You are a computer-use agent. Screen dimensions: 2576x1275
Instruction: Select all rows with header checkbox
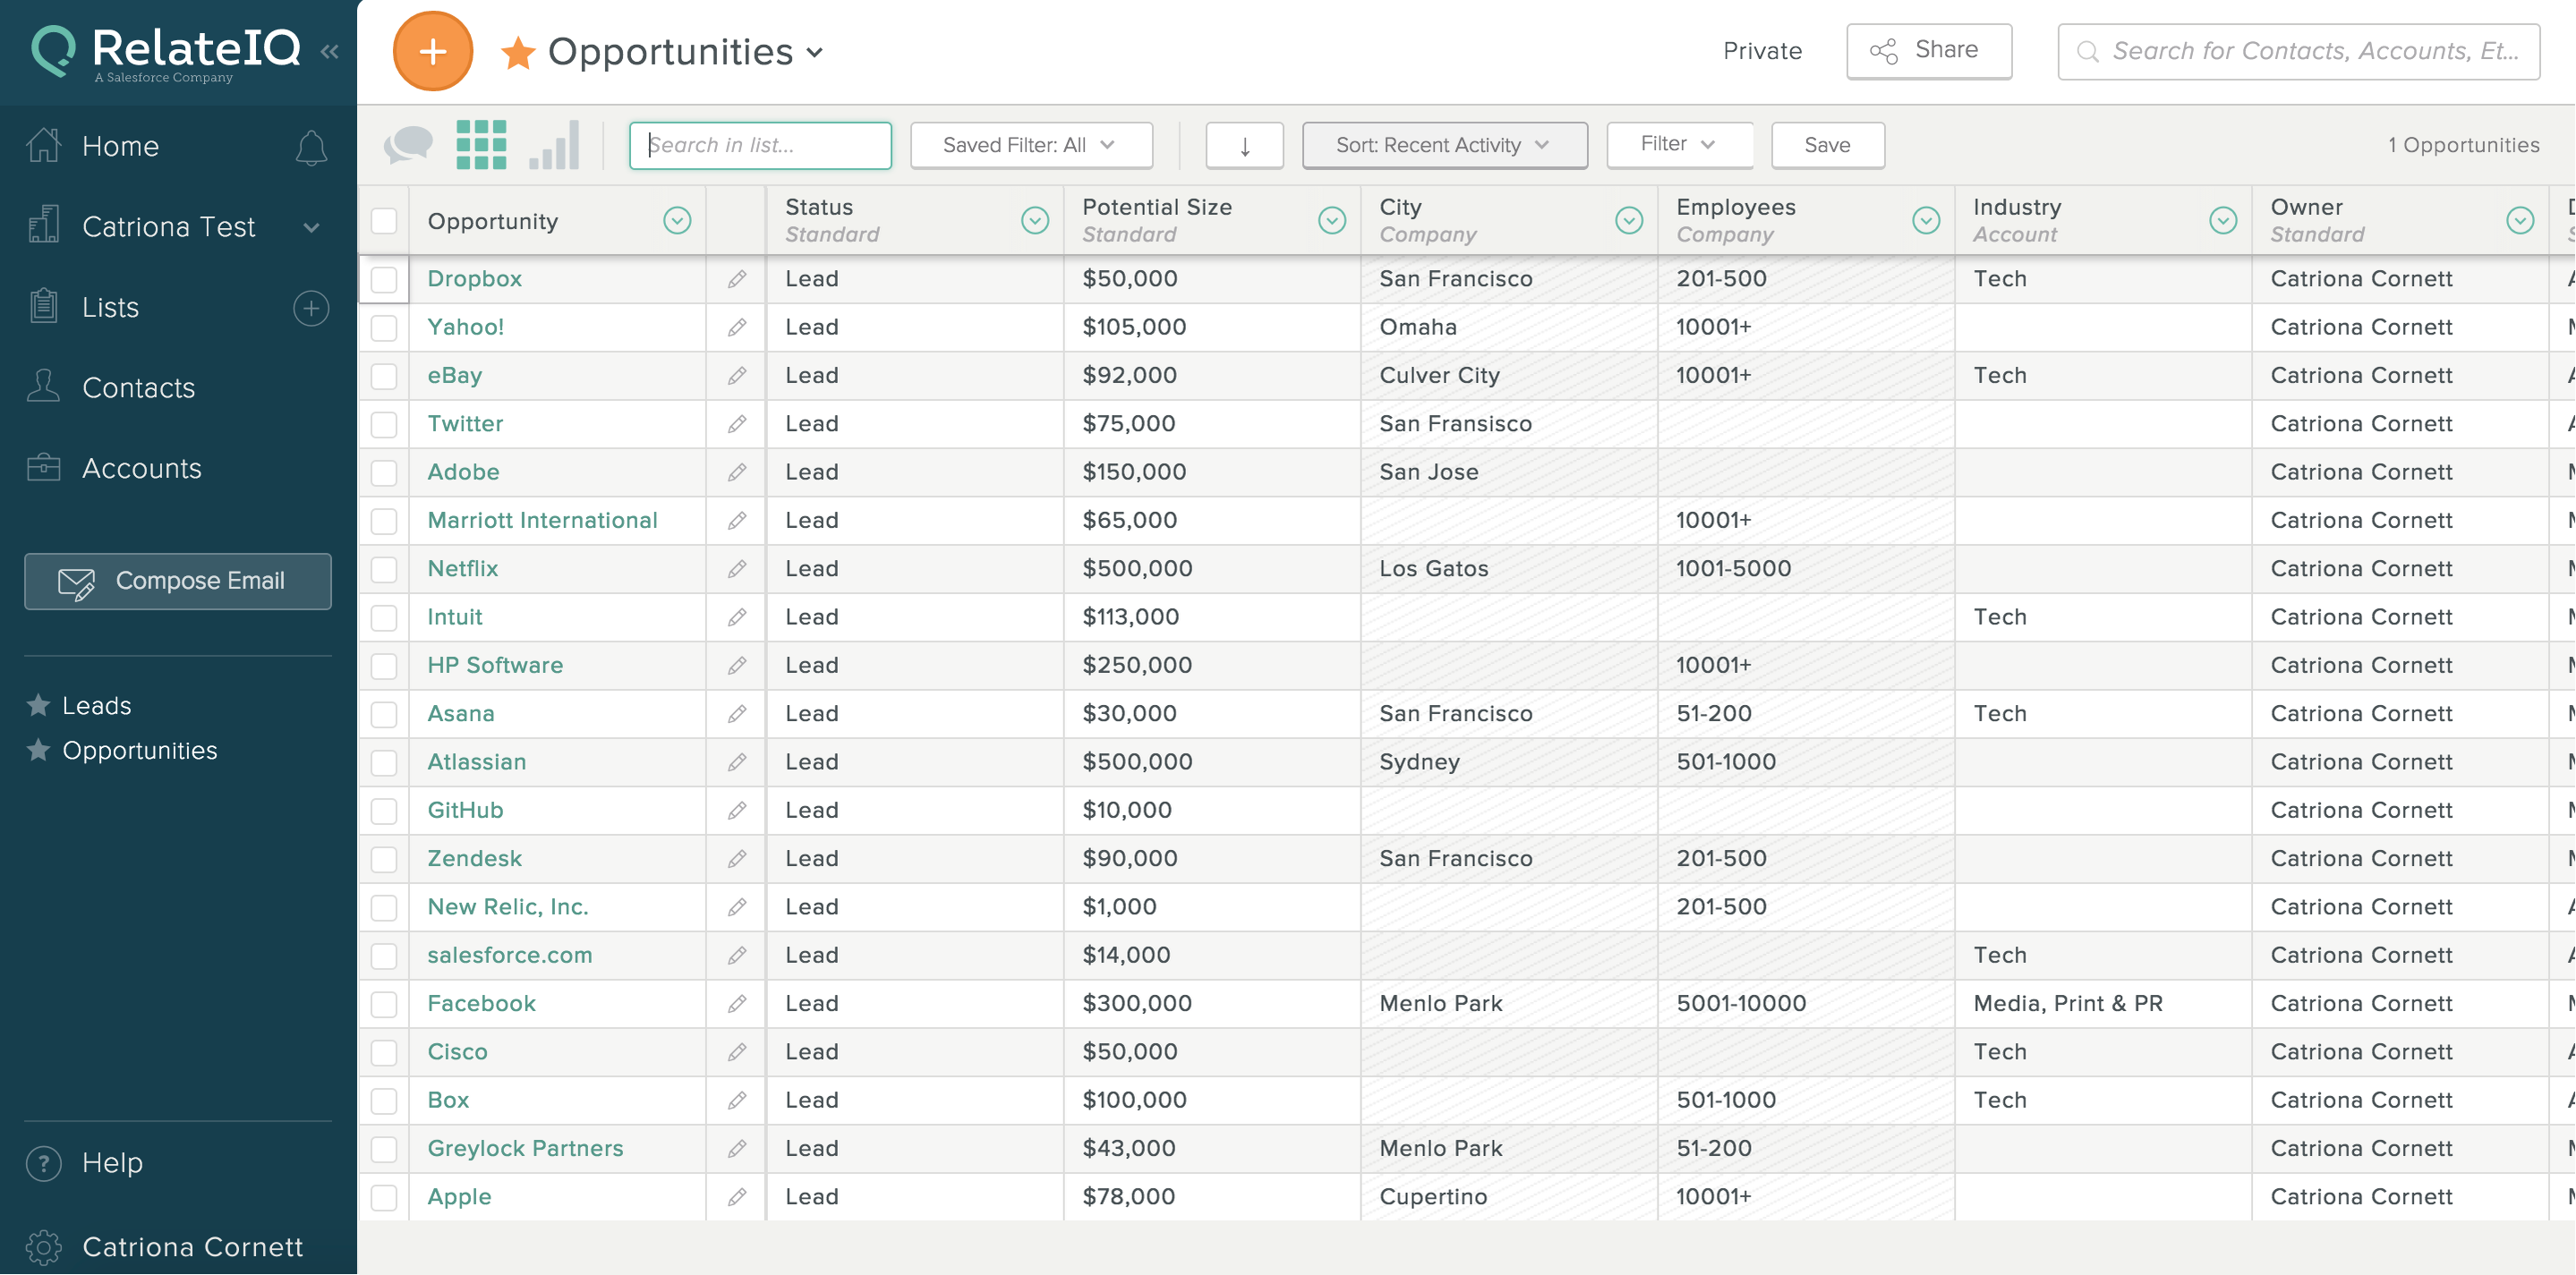[384, 220]
